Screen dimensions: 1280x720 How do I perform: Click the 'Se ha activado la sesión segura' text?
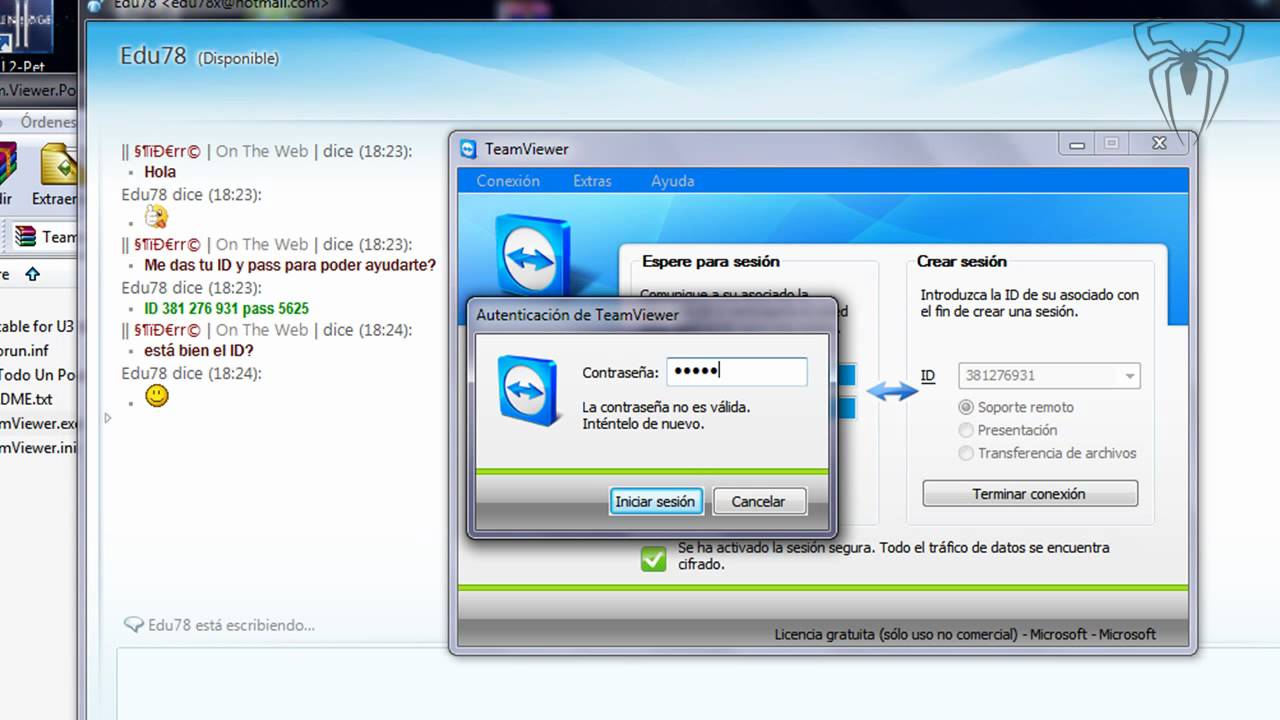[x=893, y=556]
